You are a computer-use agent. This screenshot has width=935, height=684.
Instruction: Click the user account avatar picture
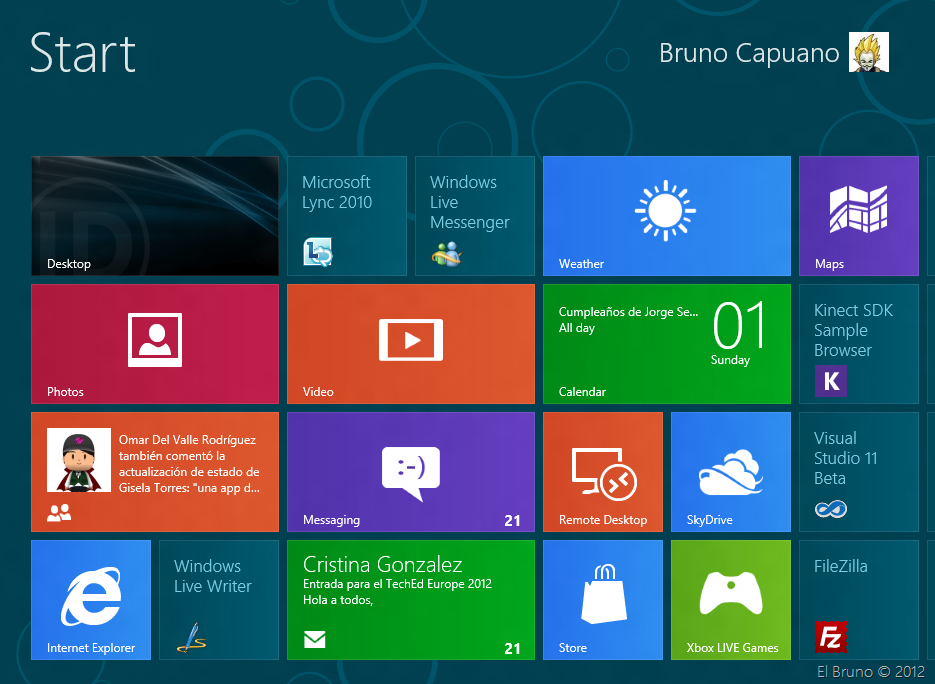[868, 52]
